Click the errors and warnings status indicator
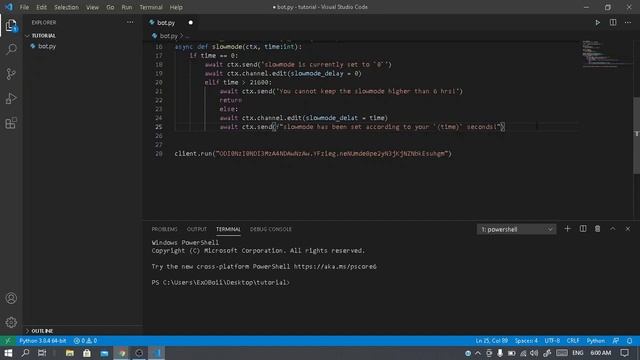Screen dimensions: 640x360 click(x=85, y=340)
